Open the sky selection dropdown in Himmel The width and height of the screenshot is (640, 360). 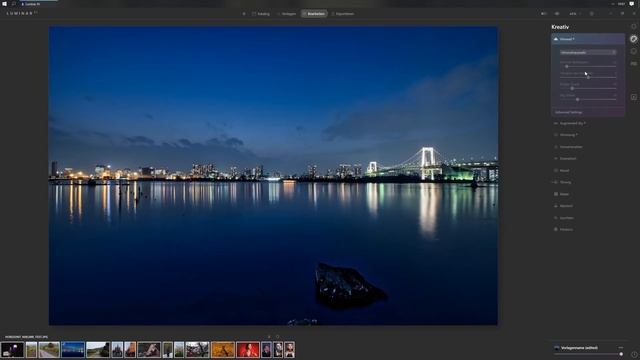(588, 52)
